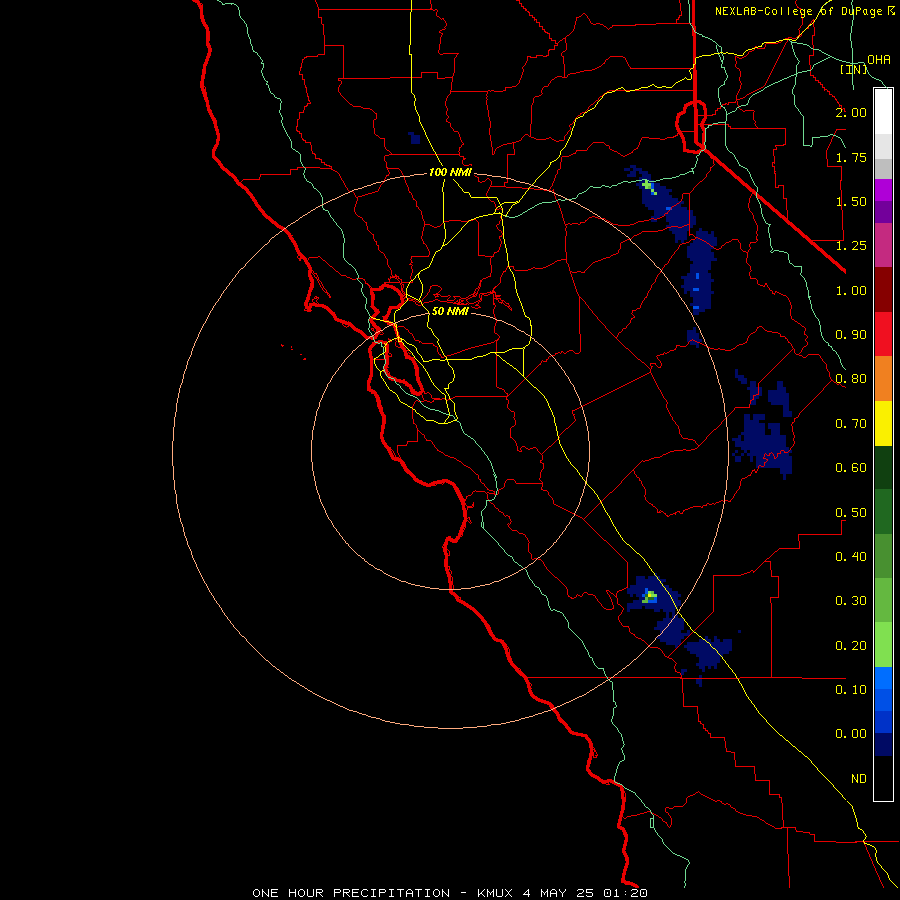This screenshot has width=900, height=900.
Task: Select the 0.60 legend value
Action: (x=851, y=468)
